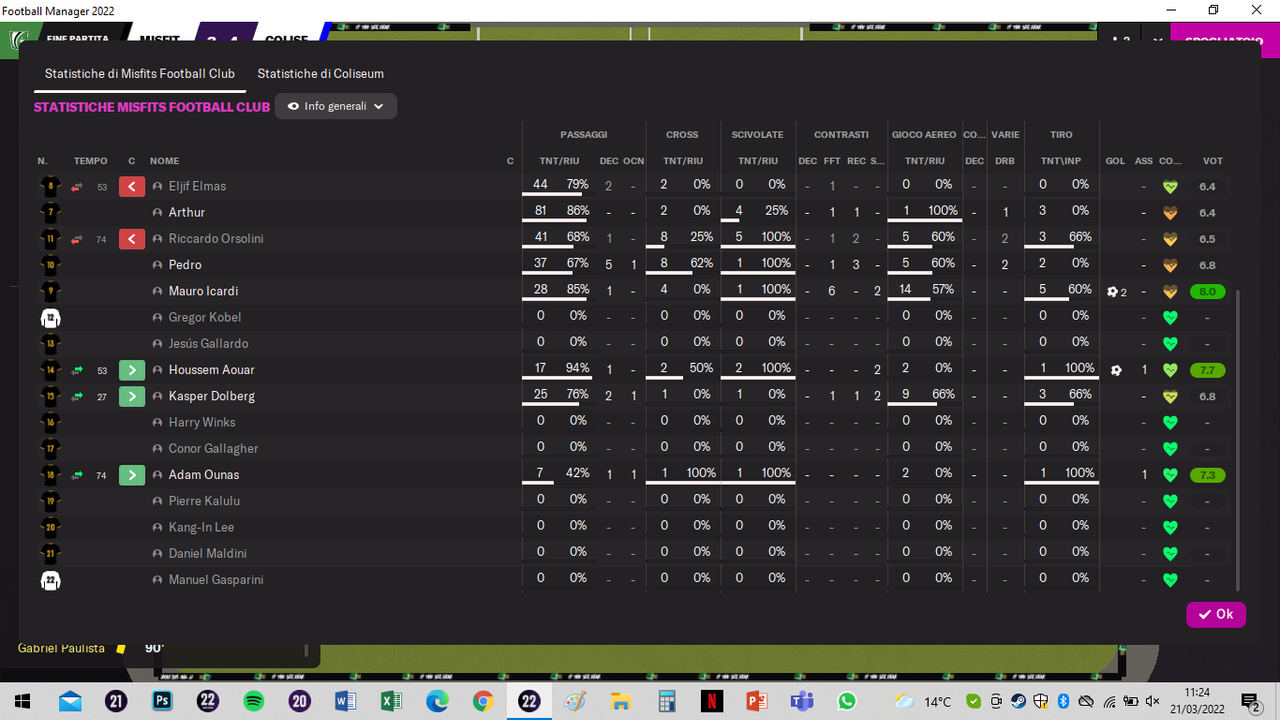Sort by the FFT column header

pos(832,161)
